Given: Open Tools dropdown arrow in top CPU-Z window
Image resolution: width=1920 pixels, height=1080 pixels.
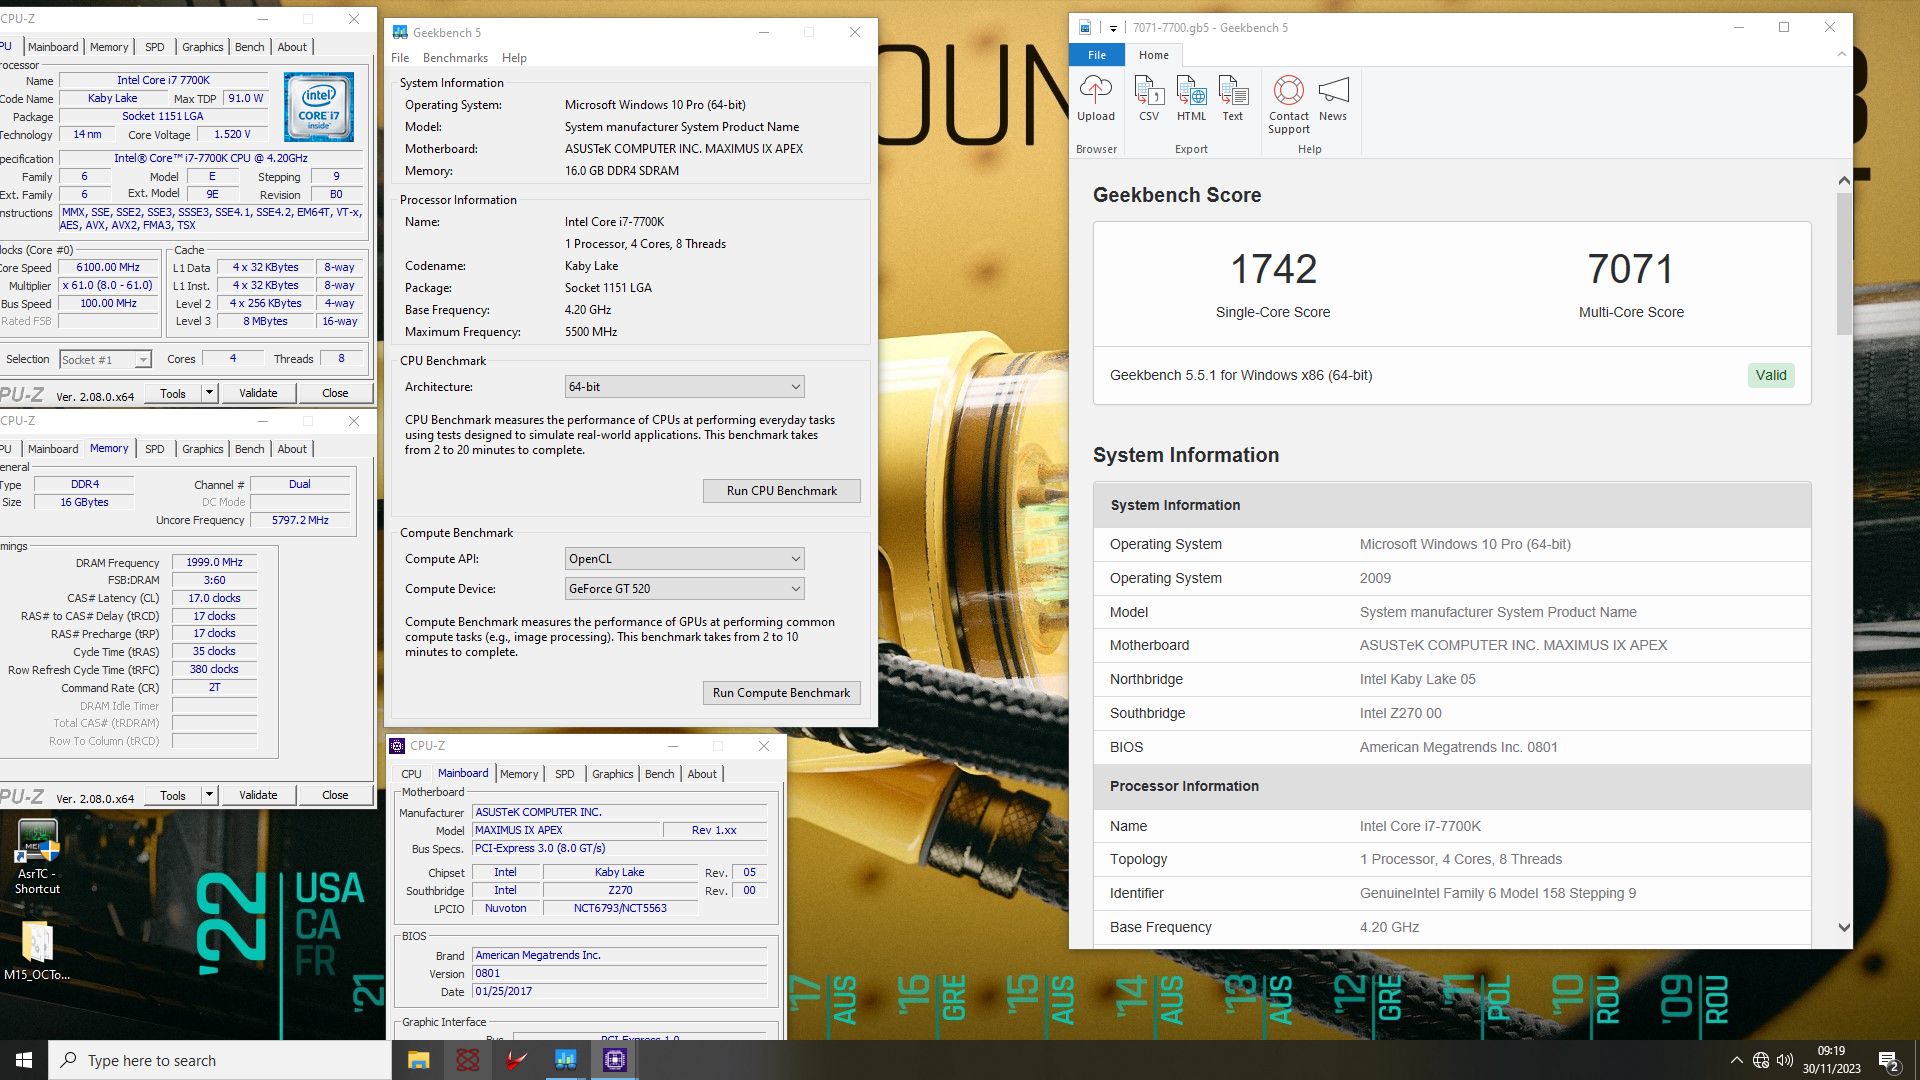Looking at the screenshot, I should click(210, 393).
